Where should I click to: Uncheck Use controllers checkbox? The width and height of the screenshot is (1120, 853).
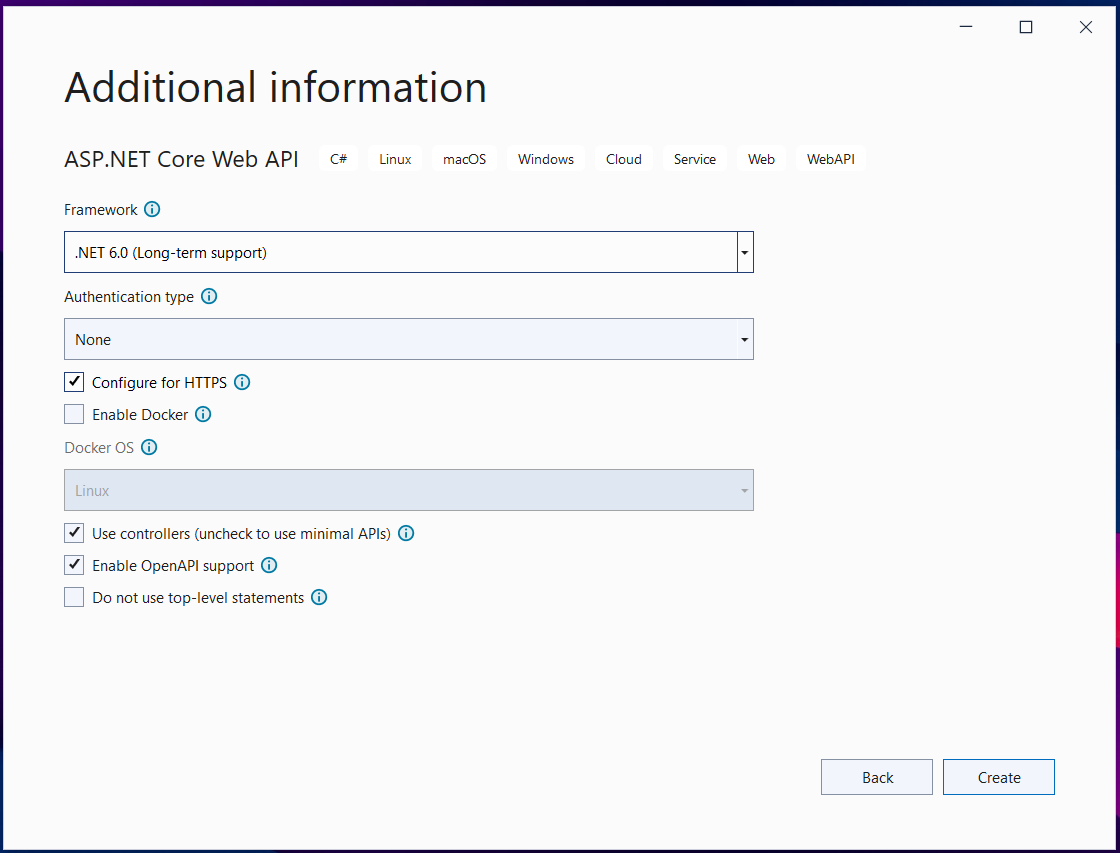[74, 533]
